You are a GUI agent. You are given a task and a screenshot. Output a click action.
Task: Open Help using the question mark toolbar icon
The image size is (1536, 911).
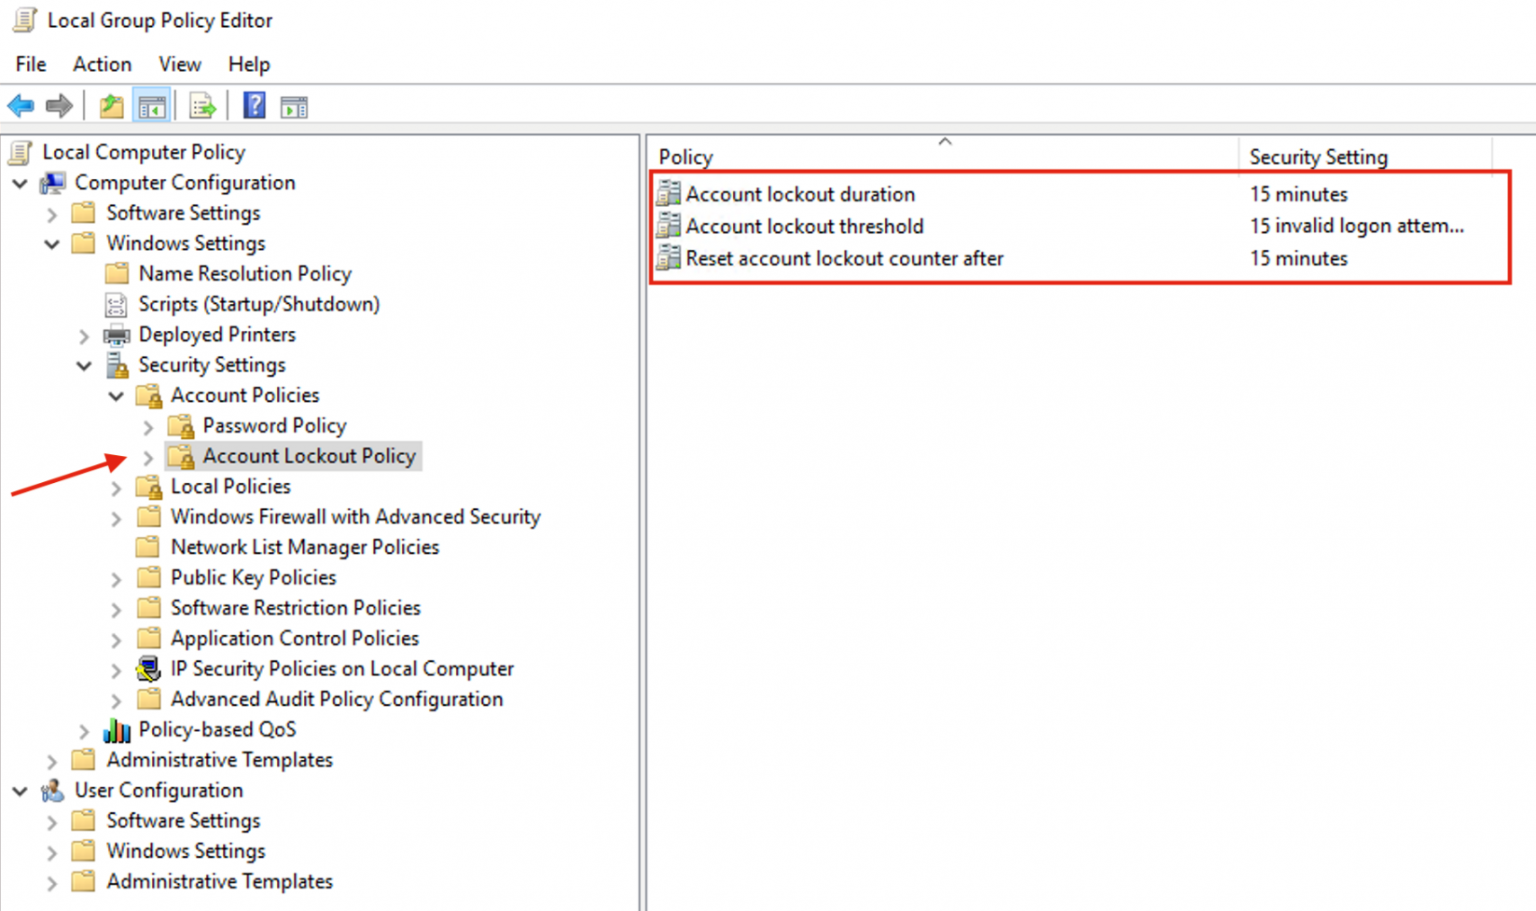coord(254,105)
